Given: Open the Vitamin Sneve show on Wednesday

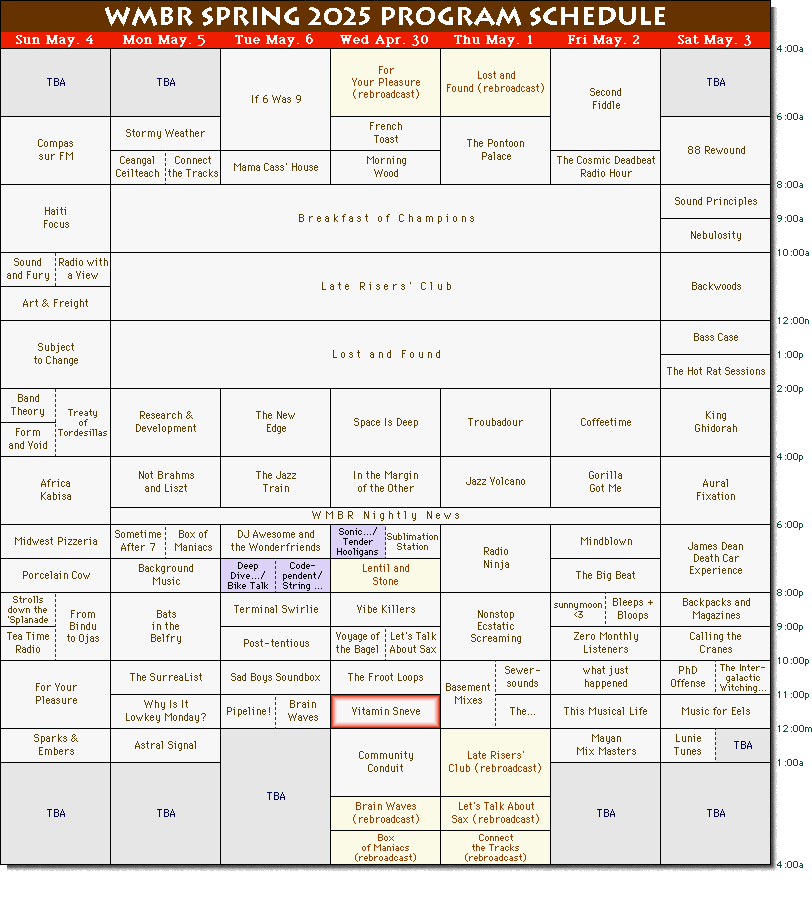Looking at the screenshot, I should click(385, 711).
